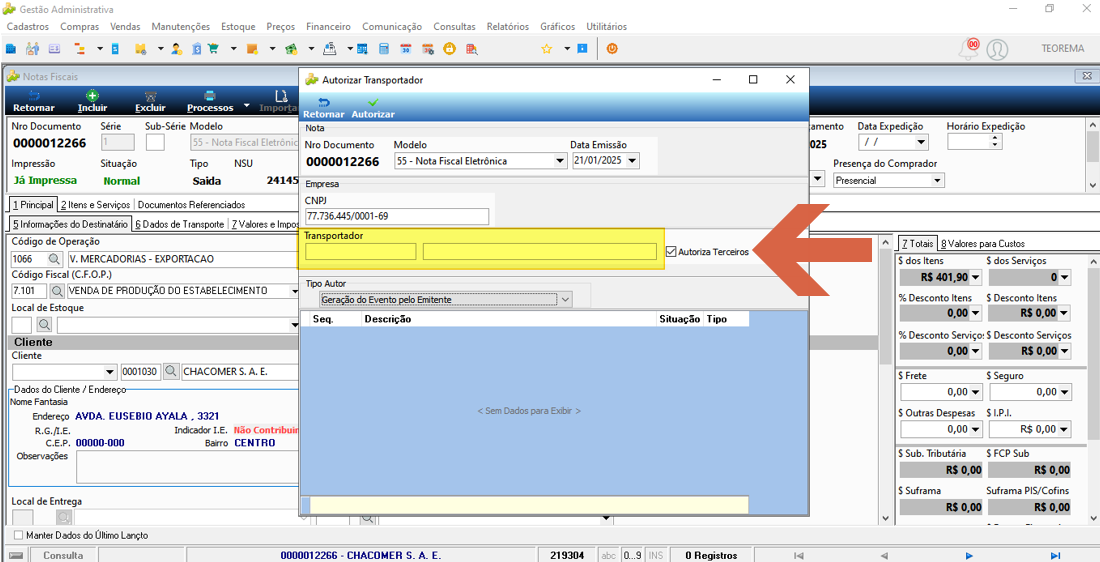Open the people/clients icon in main toolbar

point(32,49)
